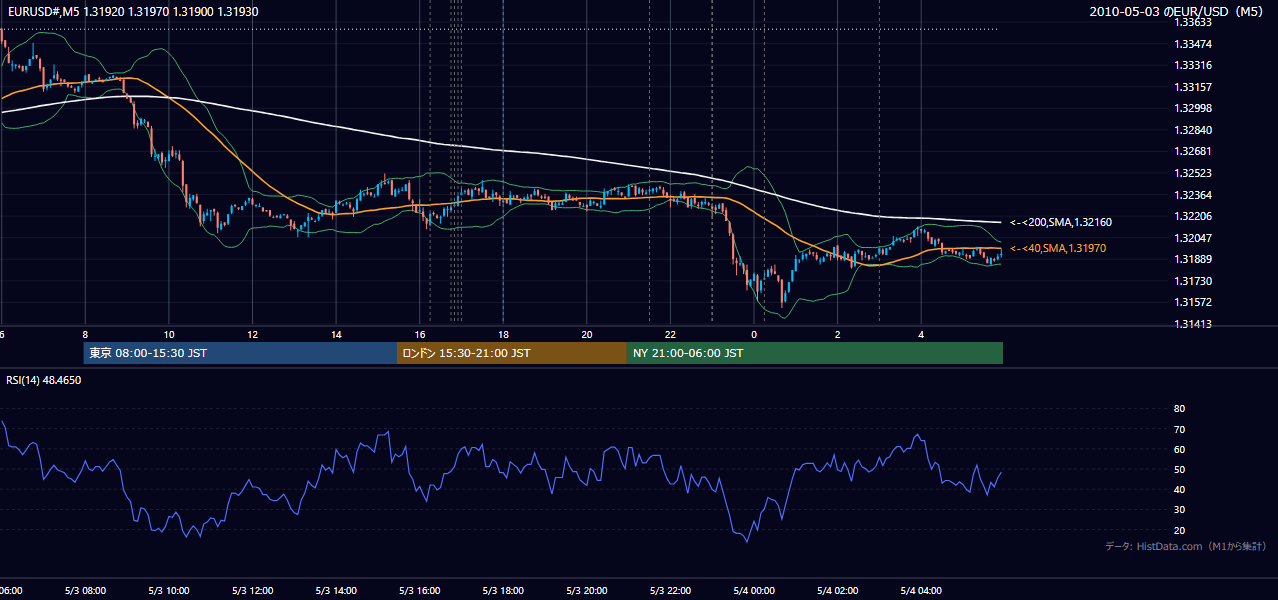
Task: Click price level 1.32840 on the axis
Action: (1193, 130)
